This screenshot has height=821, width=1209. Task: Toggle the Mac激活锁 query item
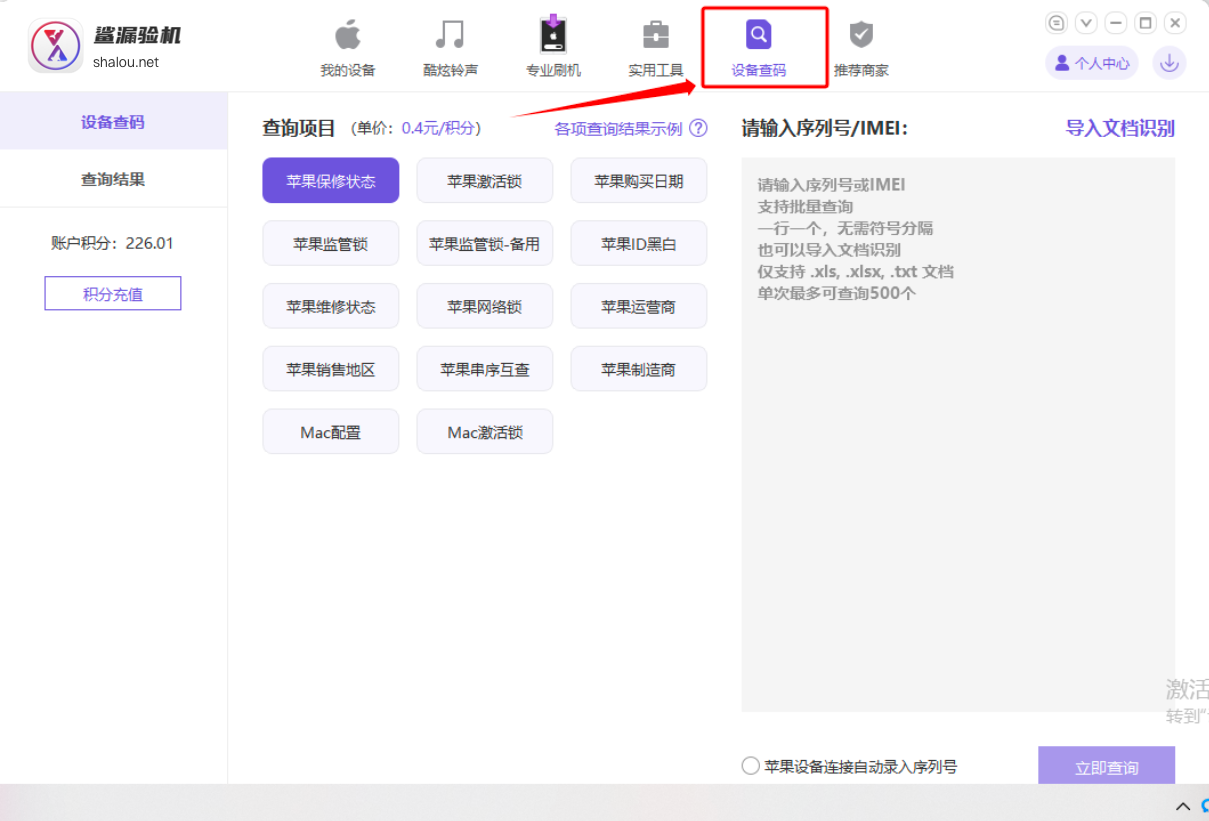coord(484,431)
